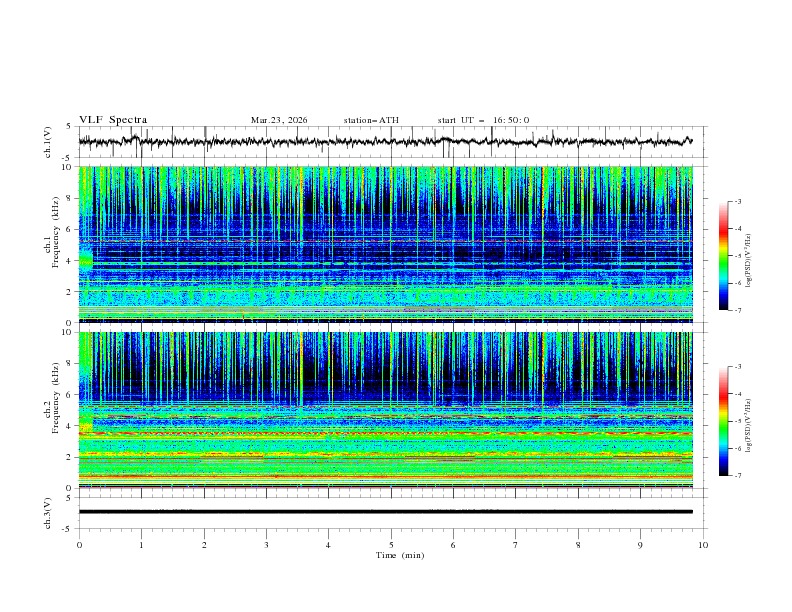The image size is (792, 612).
Task: Click the ch.1 color scale 'log(PSD)(V²/Hz)' label
Action: coord(749,261)
